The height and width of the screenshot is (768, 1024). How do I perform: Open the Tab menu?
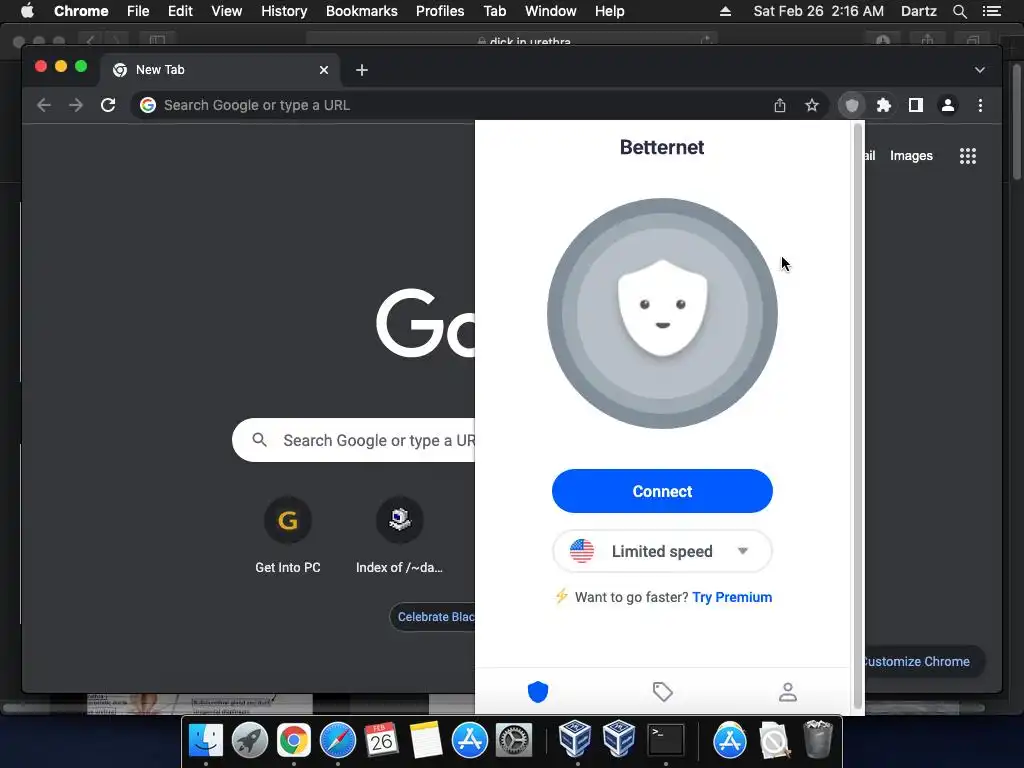pyautogui.click(x=494, y=11)
